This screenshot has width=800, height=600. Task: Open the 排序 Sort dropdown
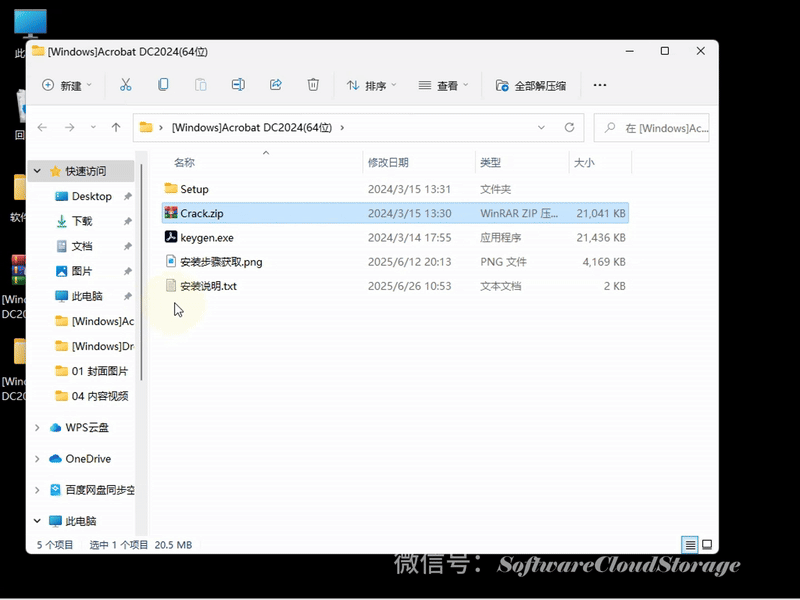[x=373, y=85]
